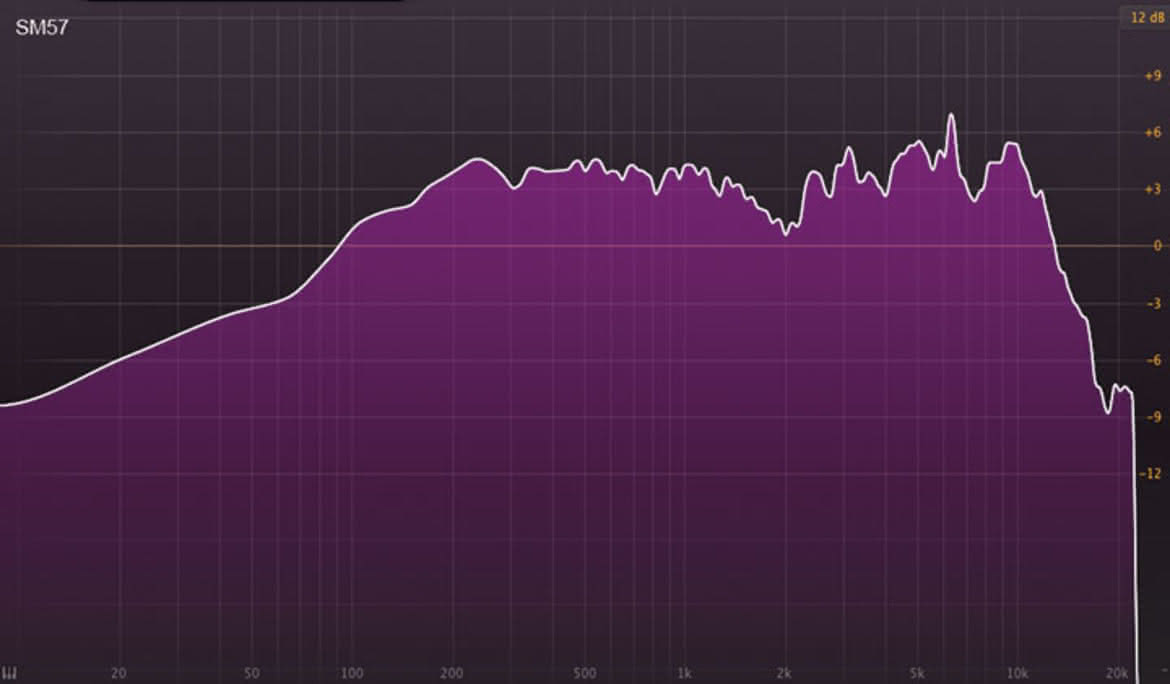Click the +6 gain scale label
The height and width of the screenshot is (684, 1170).
click(1153, 133)
